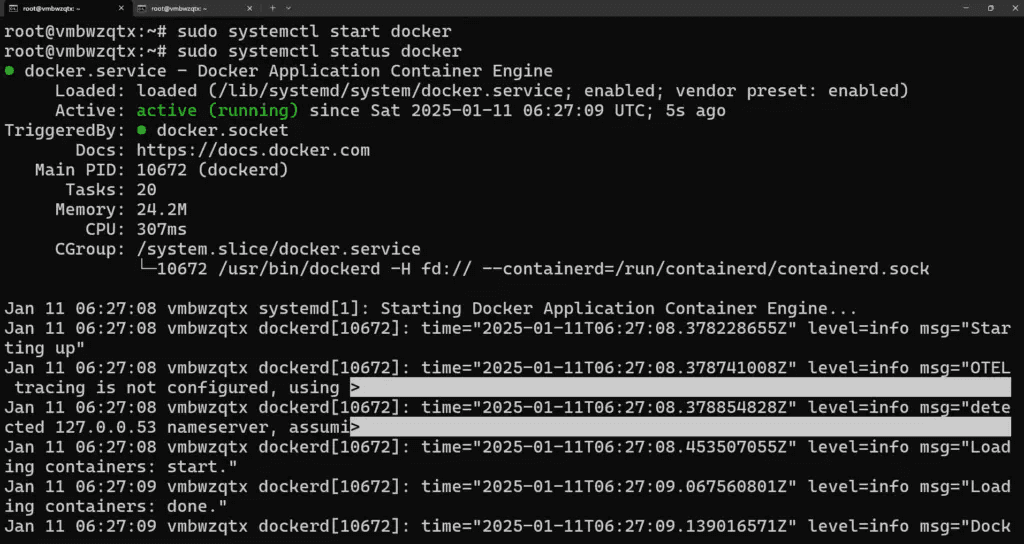Close the second root@vmbwzqtx tab

click(250, 8)
